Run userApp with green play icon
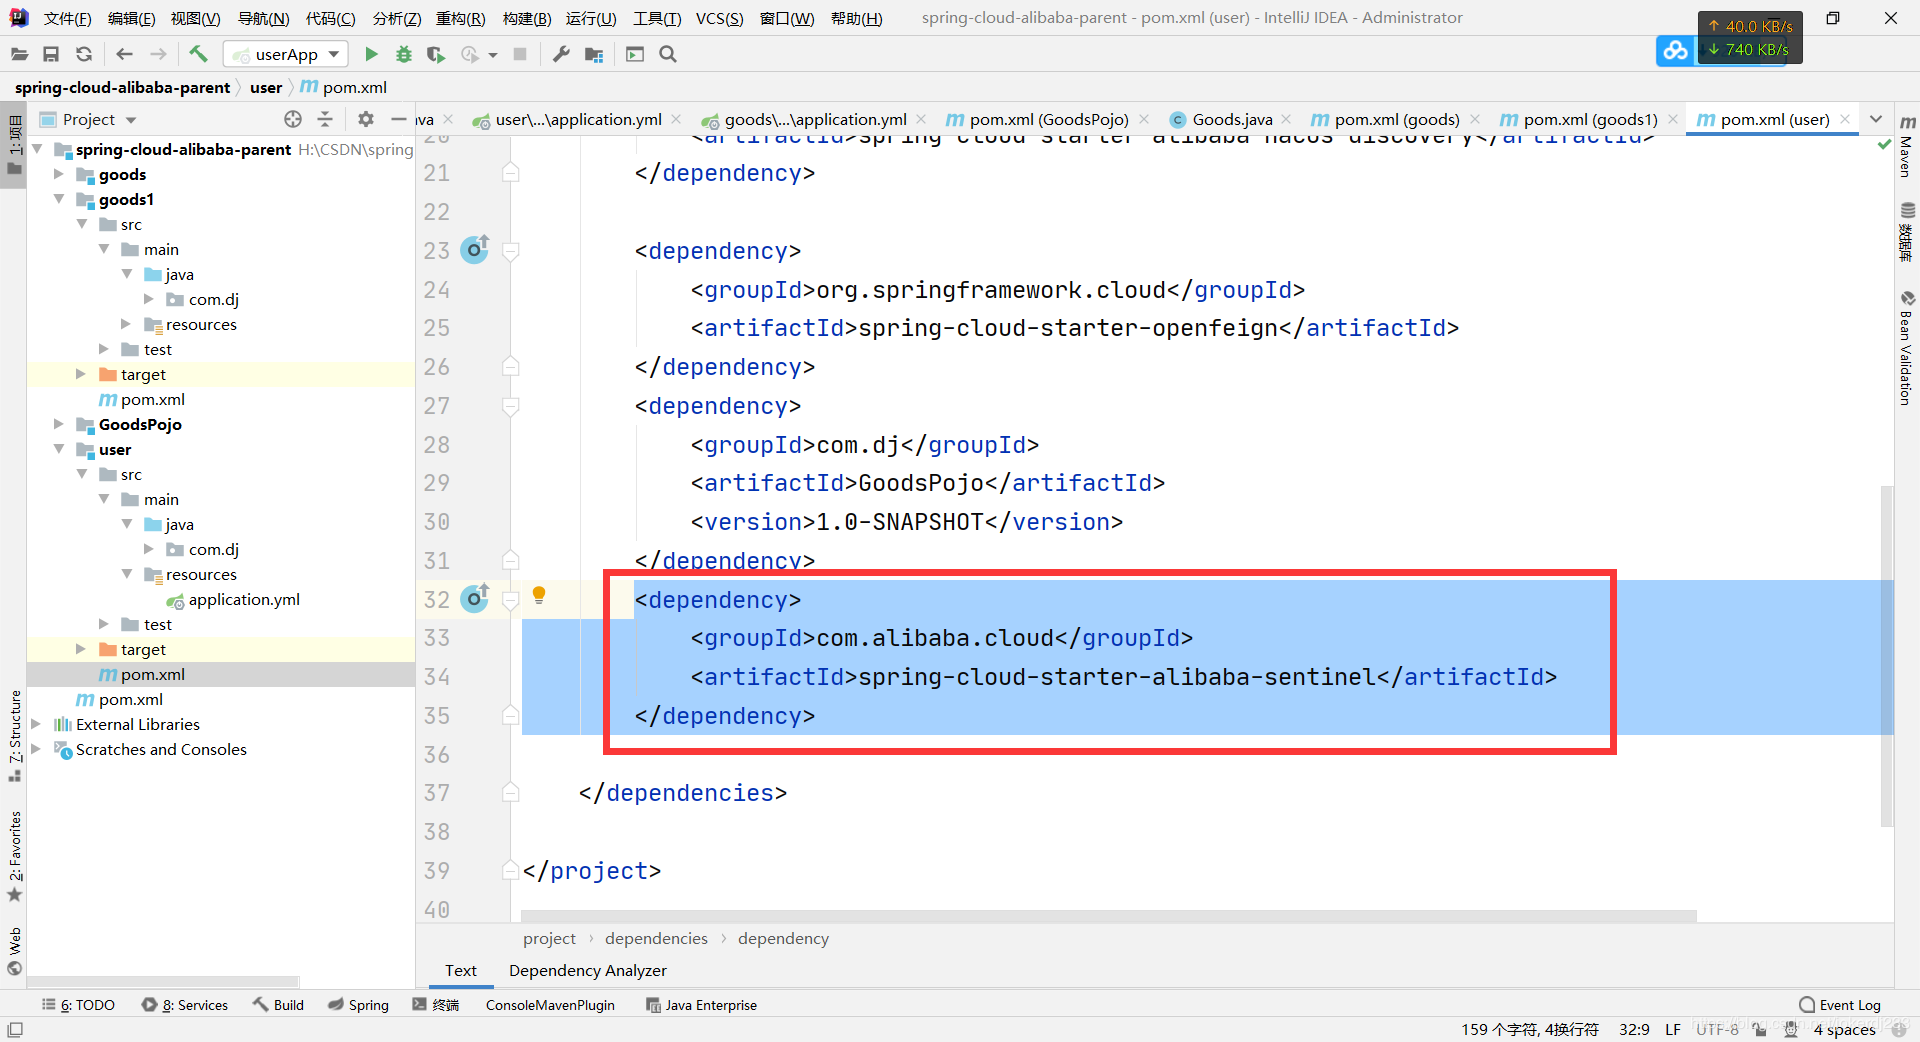Viewport: 1920px width, 1042px height. click(371, 54)
